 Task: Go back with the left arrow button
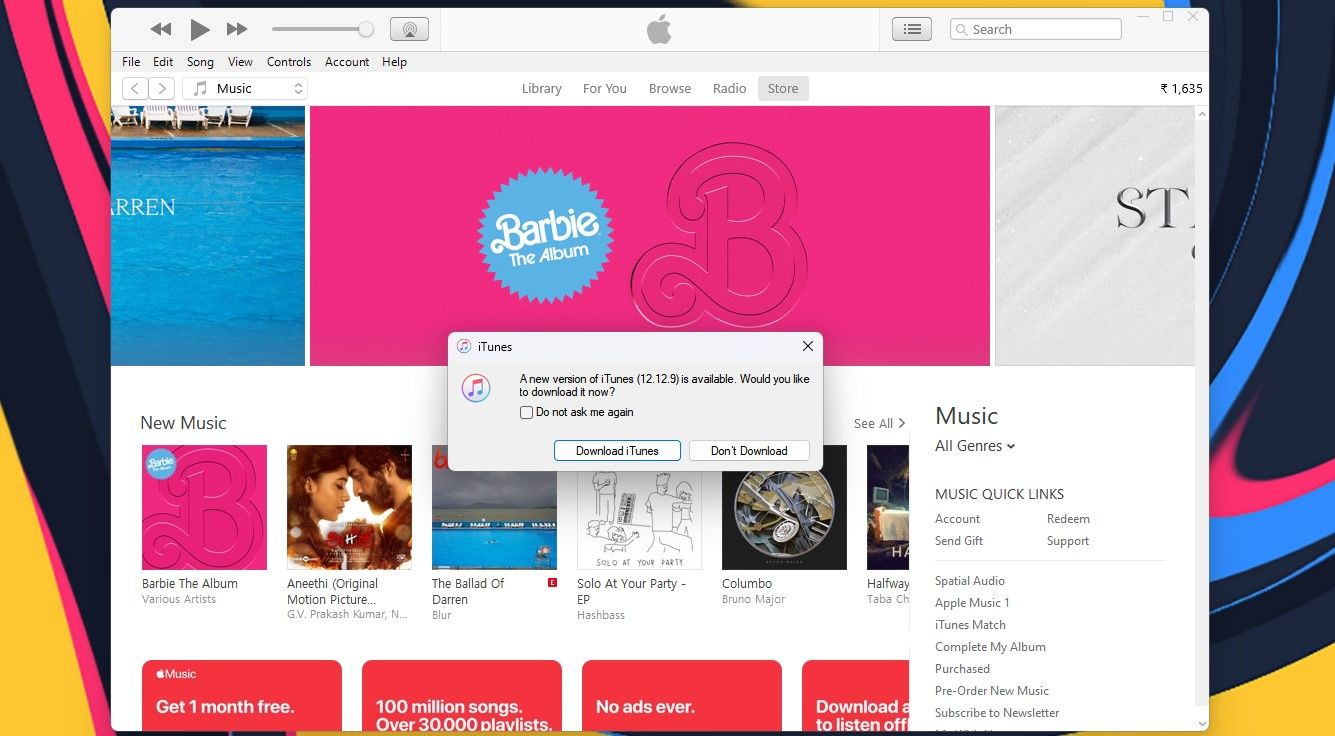[x=135, y=88]
